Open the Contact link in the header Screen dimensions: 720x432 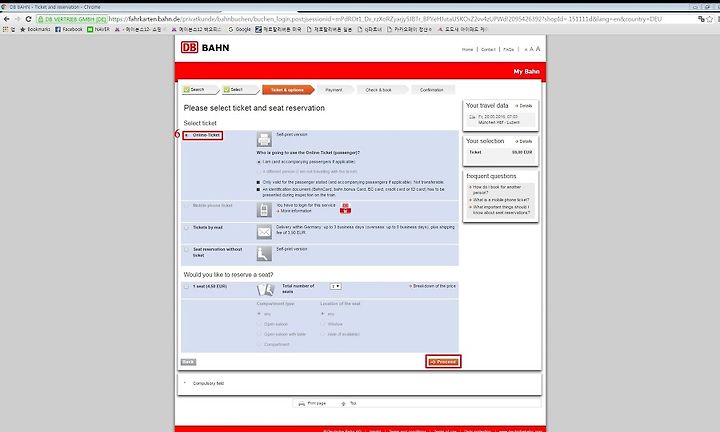point(488,49)
